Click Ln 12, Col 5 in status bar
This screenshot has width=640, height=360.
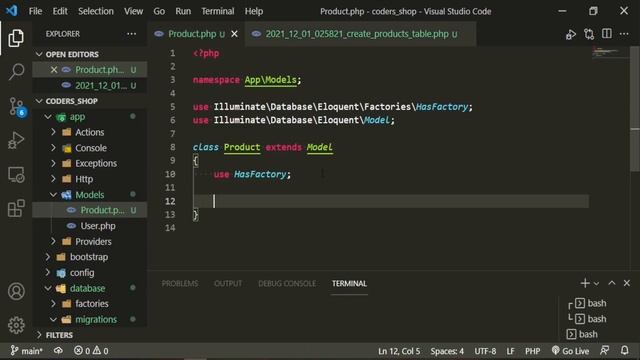pyautogui.click(x=399, y=351)
